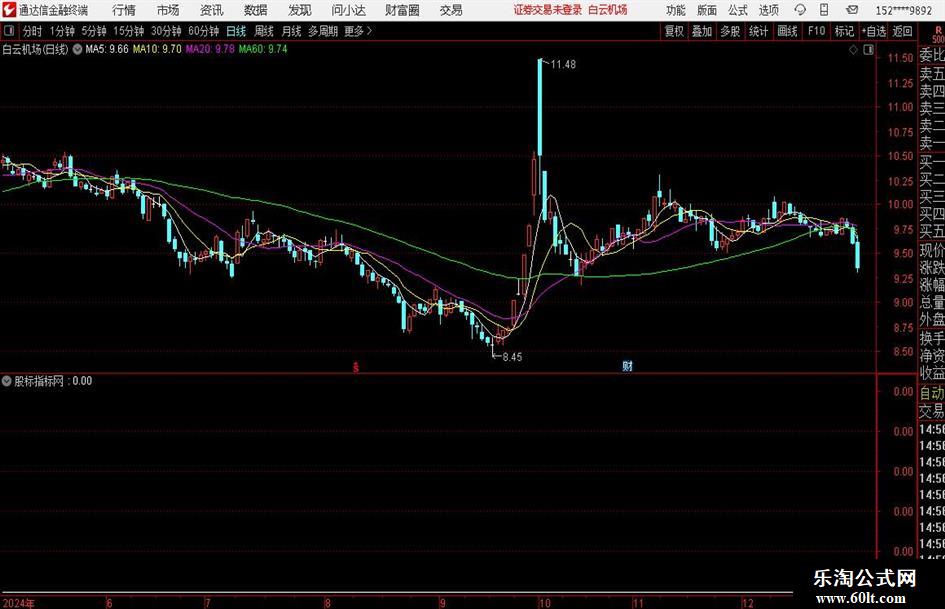Open the 问小达 menu
Screen dimensions: 945x609
pos(348,10)
